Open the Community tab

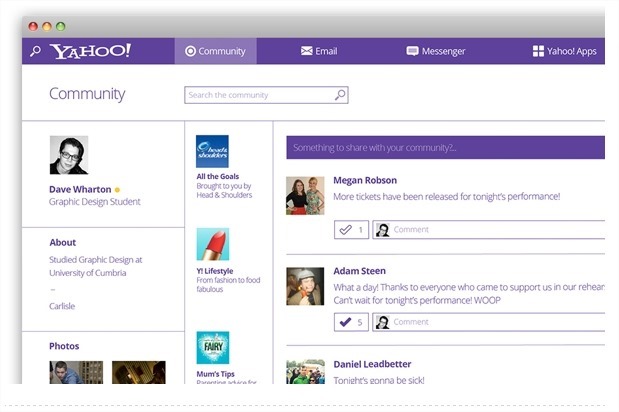pos(216,51)
